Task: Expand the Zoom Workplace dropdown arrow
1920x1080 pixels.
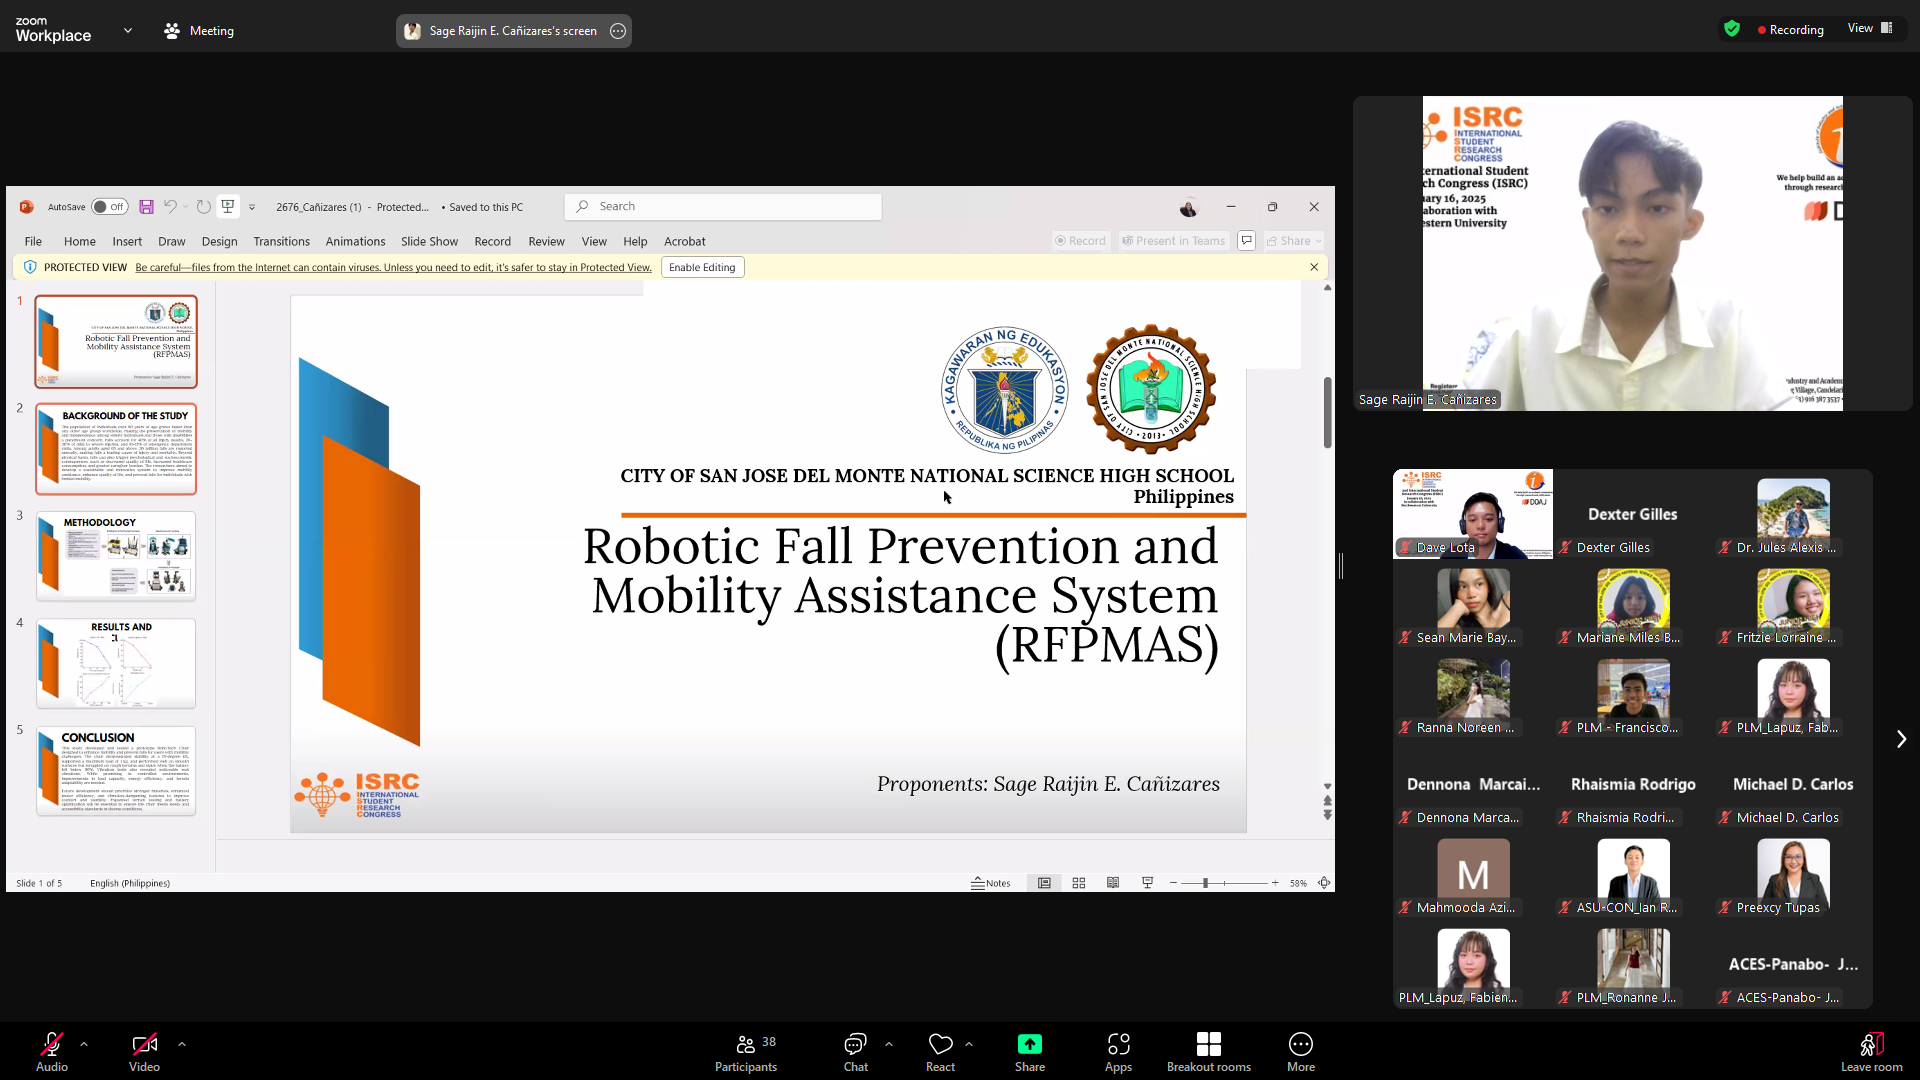Action: pos(128,31)
